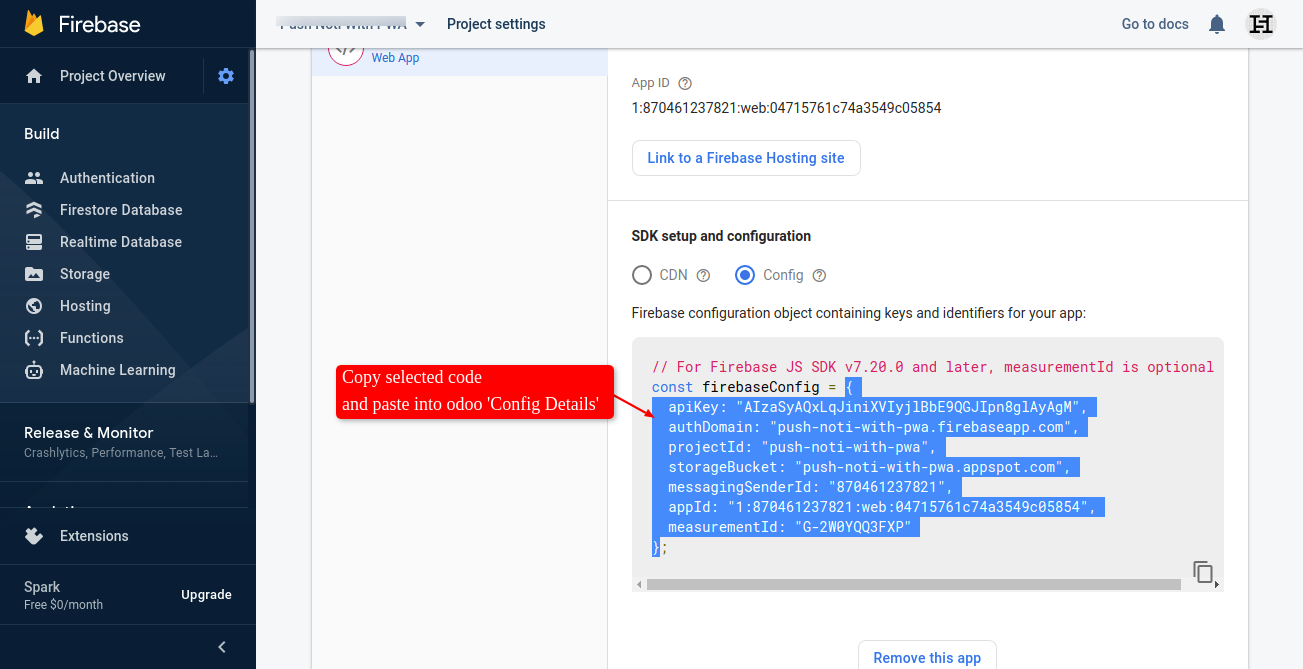
Task: Open user account avatar
Action: (1261, 24)
